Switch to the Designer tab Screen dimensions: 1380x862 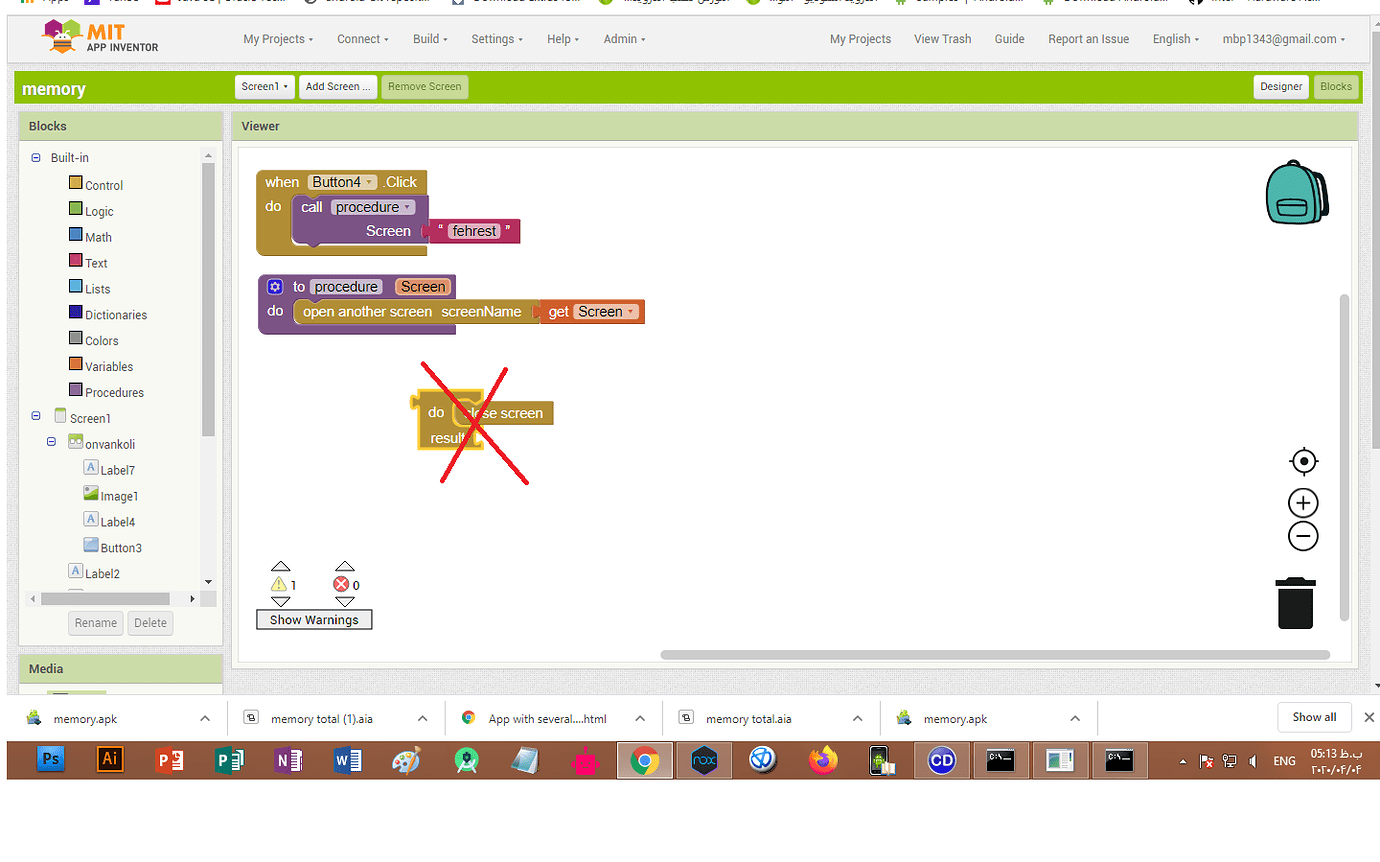(1281, 87)
